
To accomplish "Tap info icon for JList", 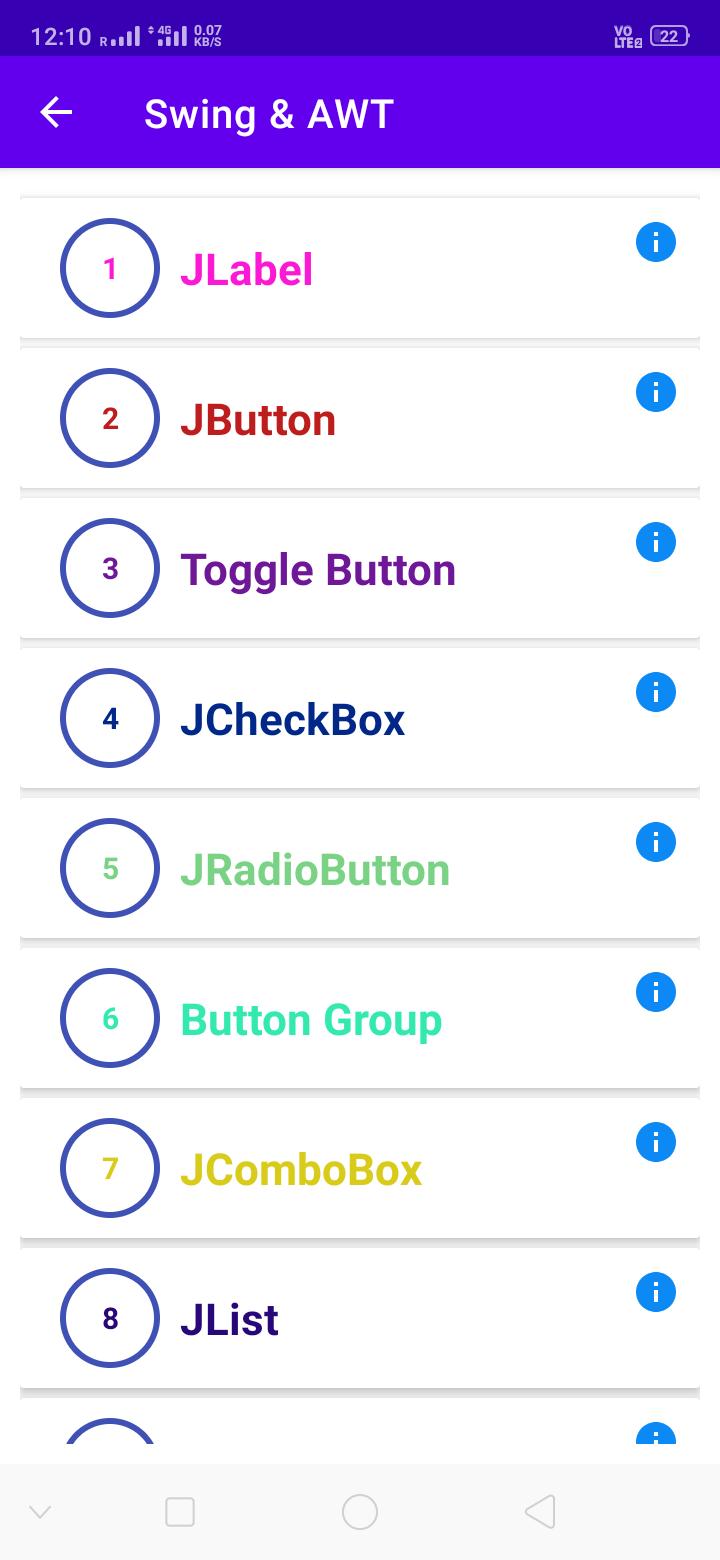I will [656, 1292].
